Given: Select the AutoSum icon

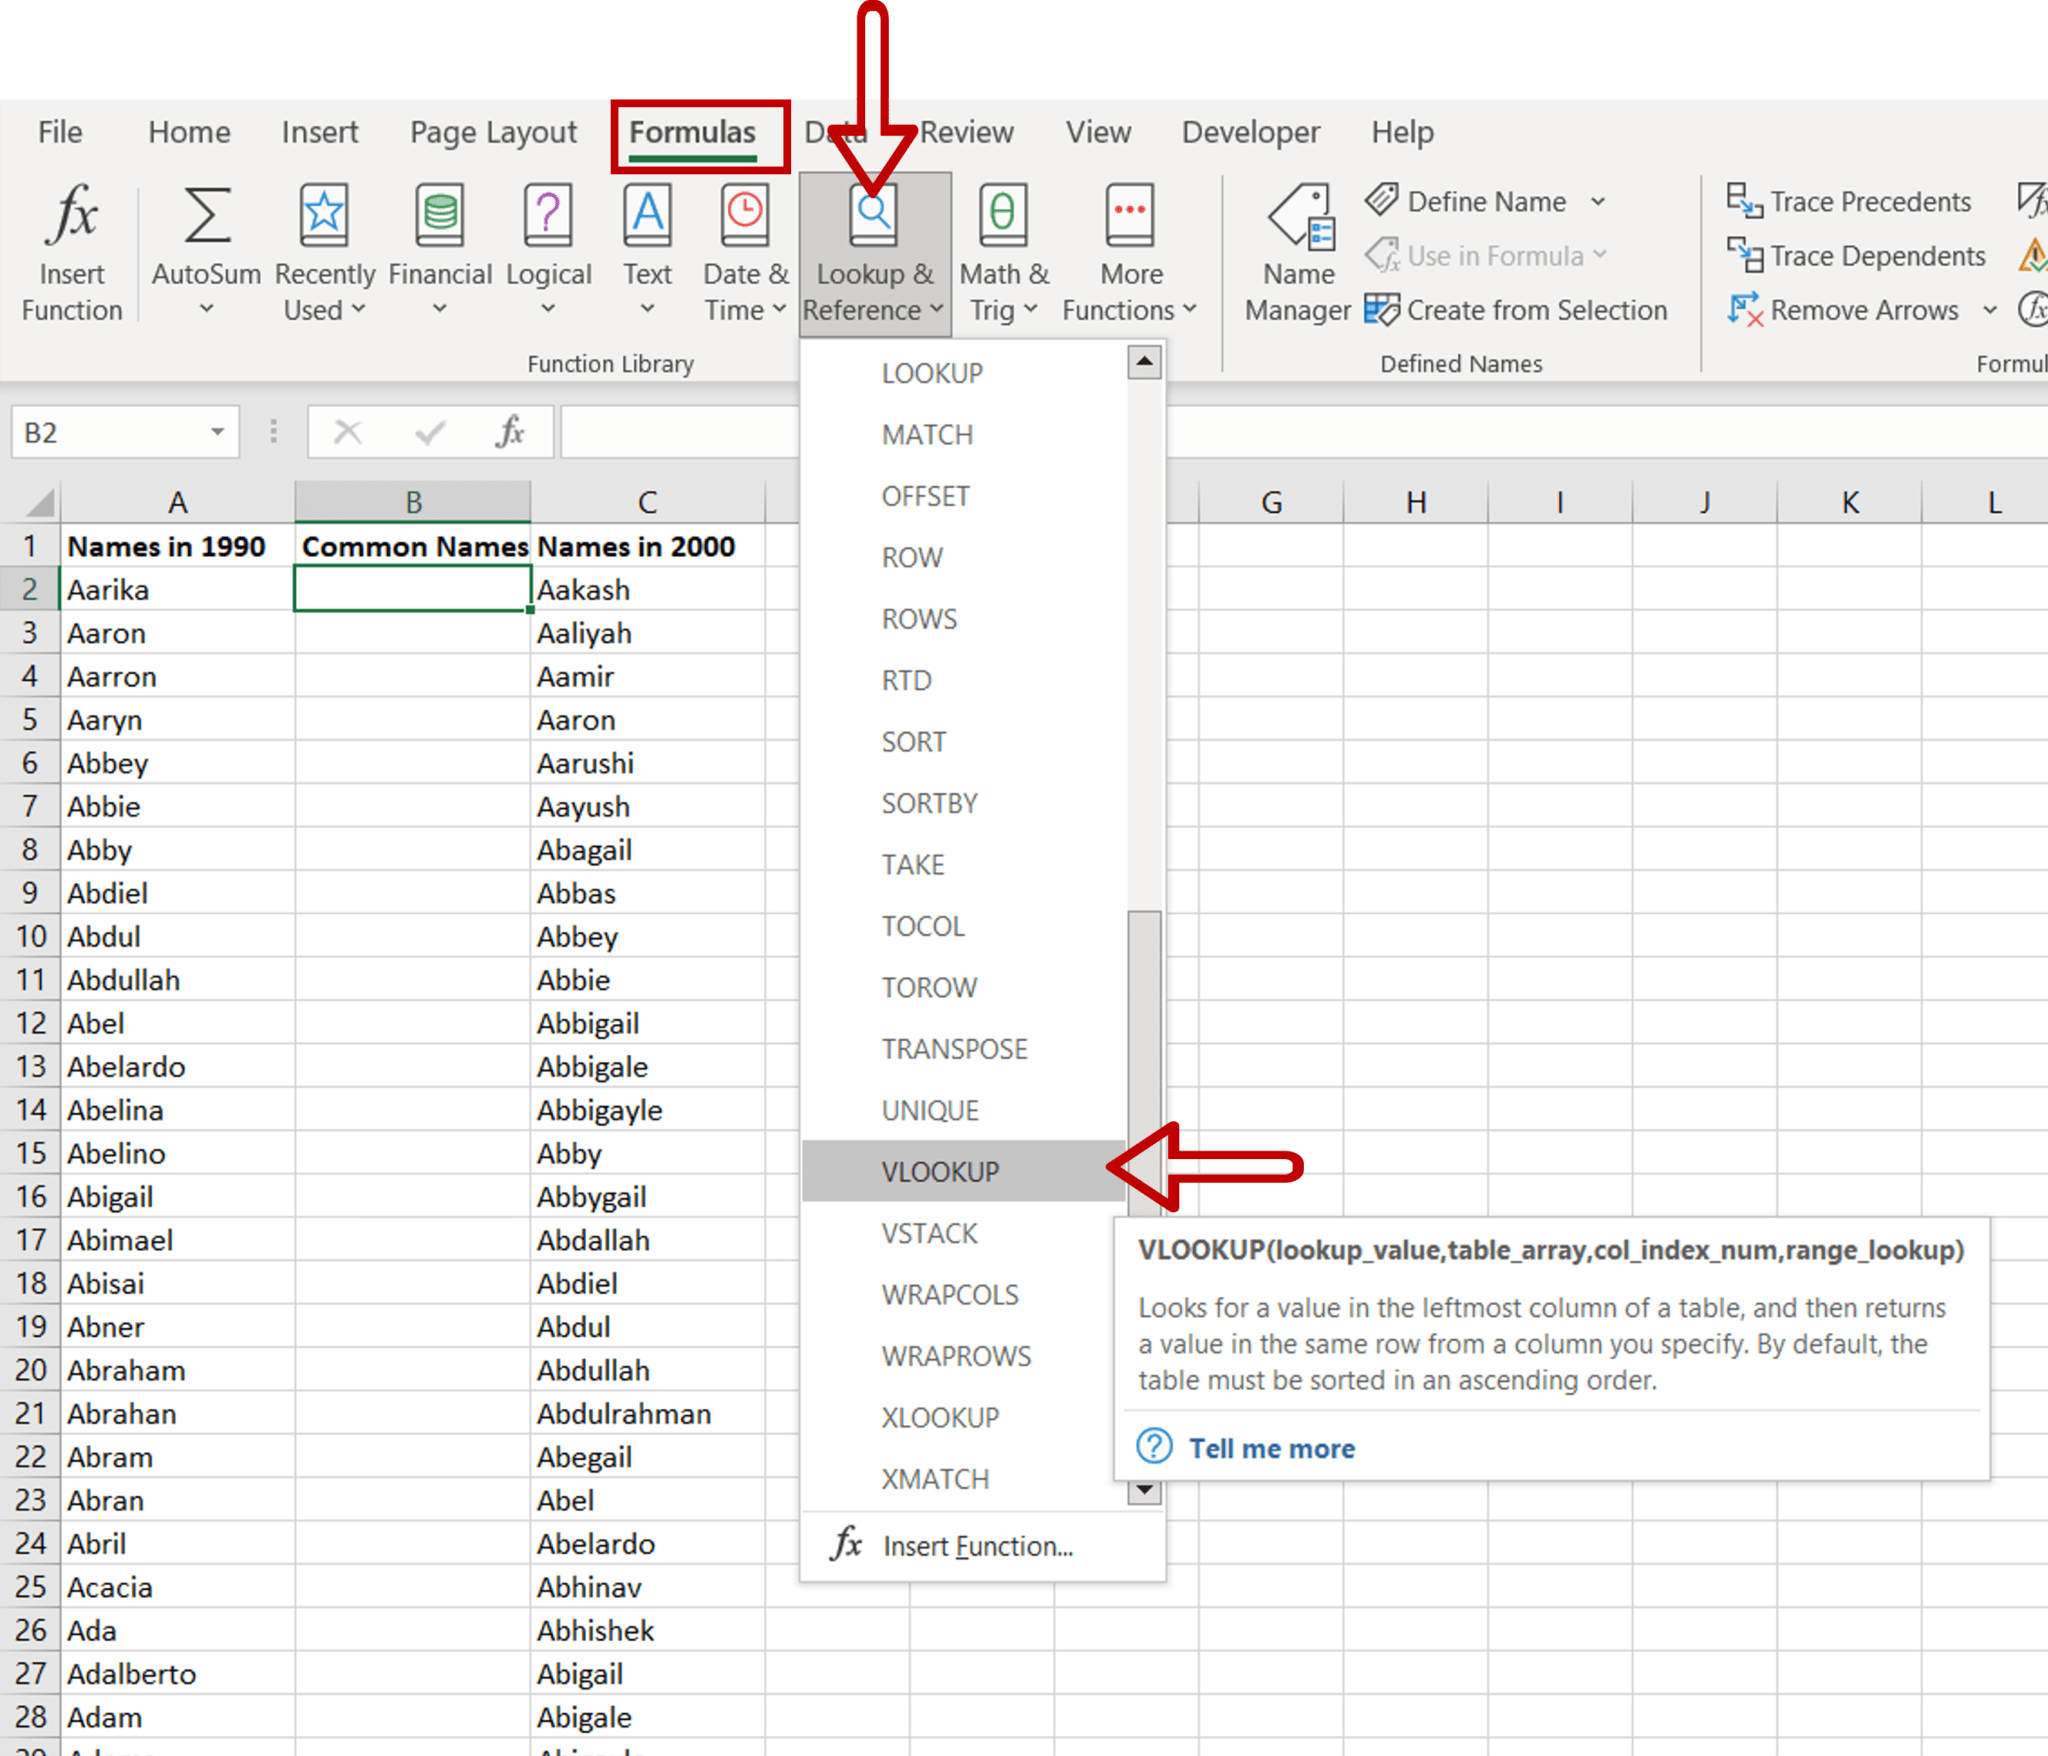Looking at the screenshot, I should pyautogui.click(x=205, y=215).
